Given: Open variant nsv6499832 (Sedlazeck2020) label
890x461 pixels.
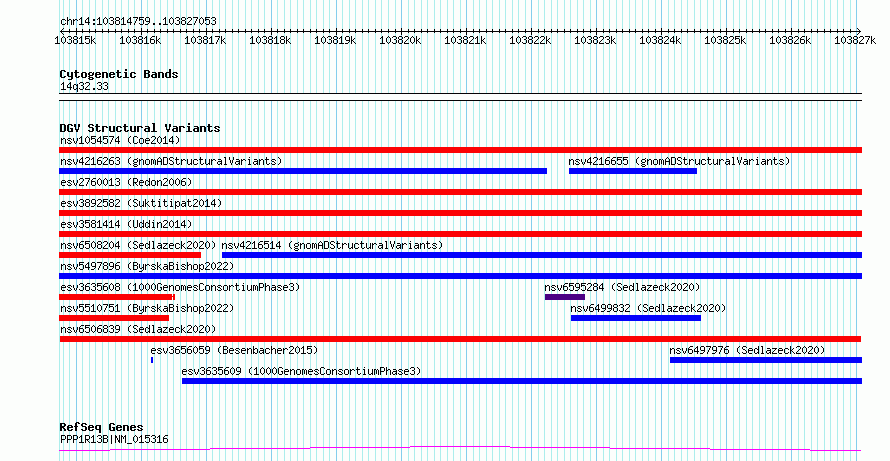Looking at the screenshot, I should (x=648, y=308).
